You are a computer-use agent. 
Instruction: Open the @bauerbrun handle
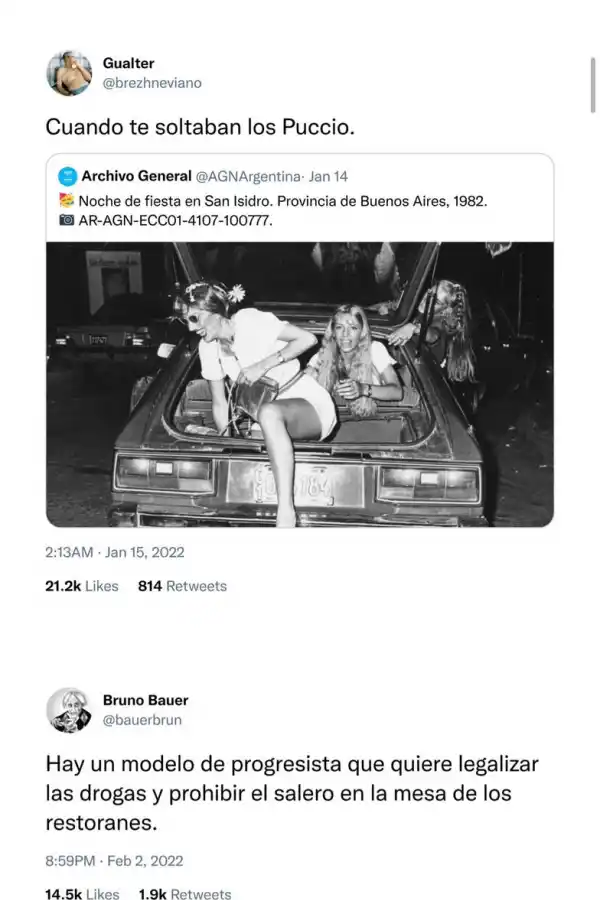click(143, 720)
